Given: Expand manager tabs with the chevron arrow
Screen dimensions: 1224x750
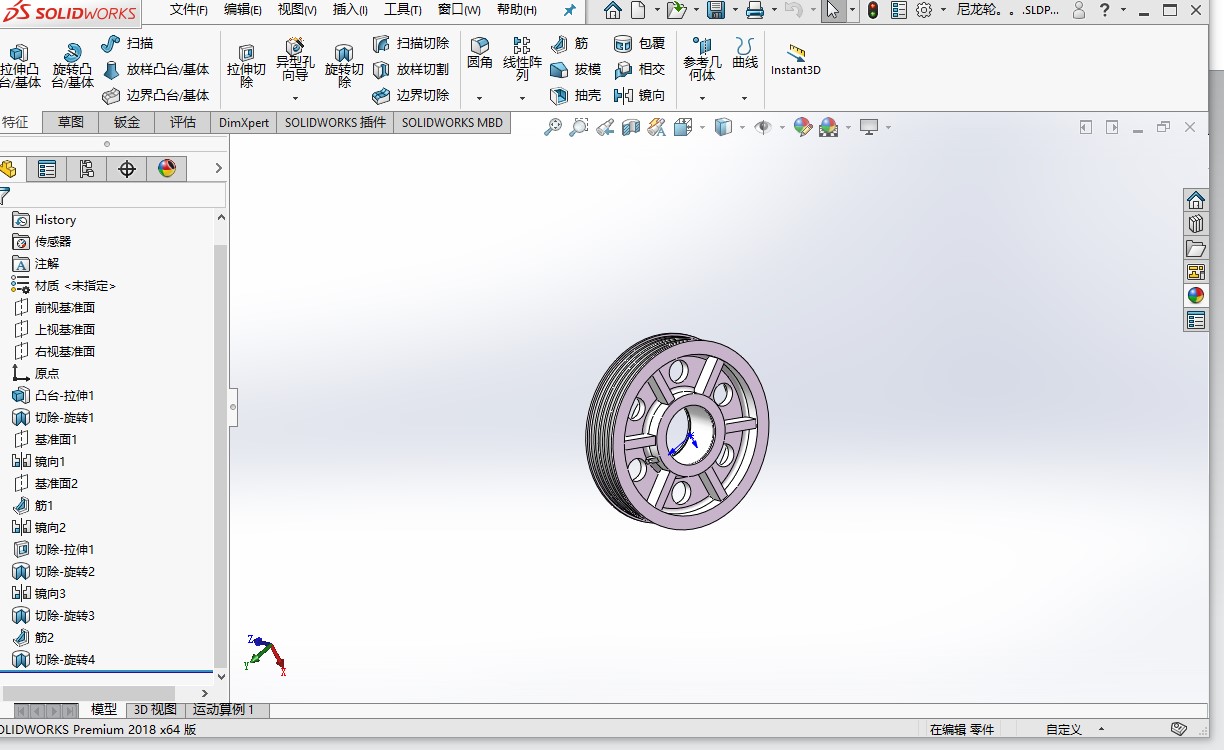Looking at the screenshot, I should [x=217, y=169].
